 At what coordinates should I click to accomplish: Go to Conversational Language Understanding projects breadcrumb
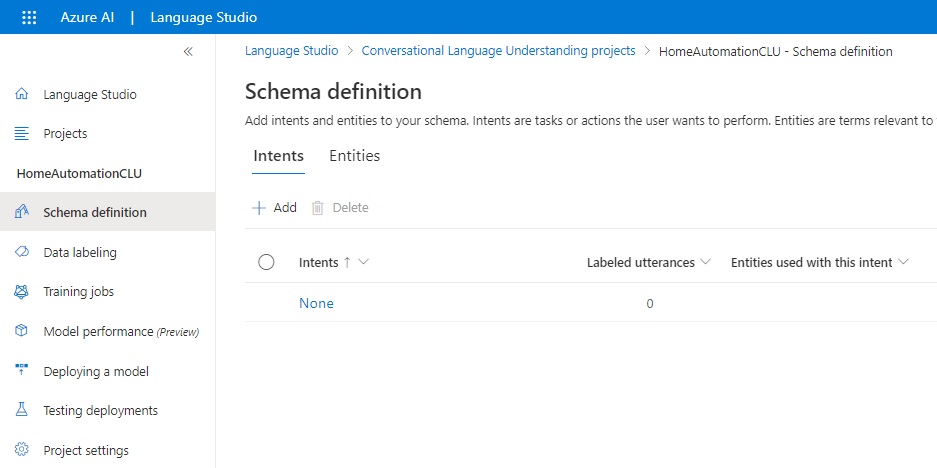pos(498,51)
